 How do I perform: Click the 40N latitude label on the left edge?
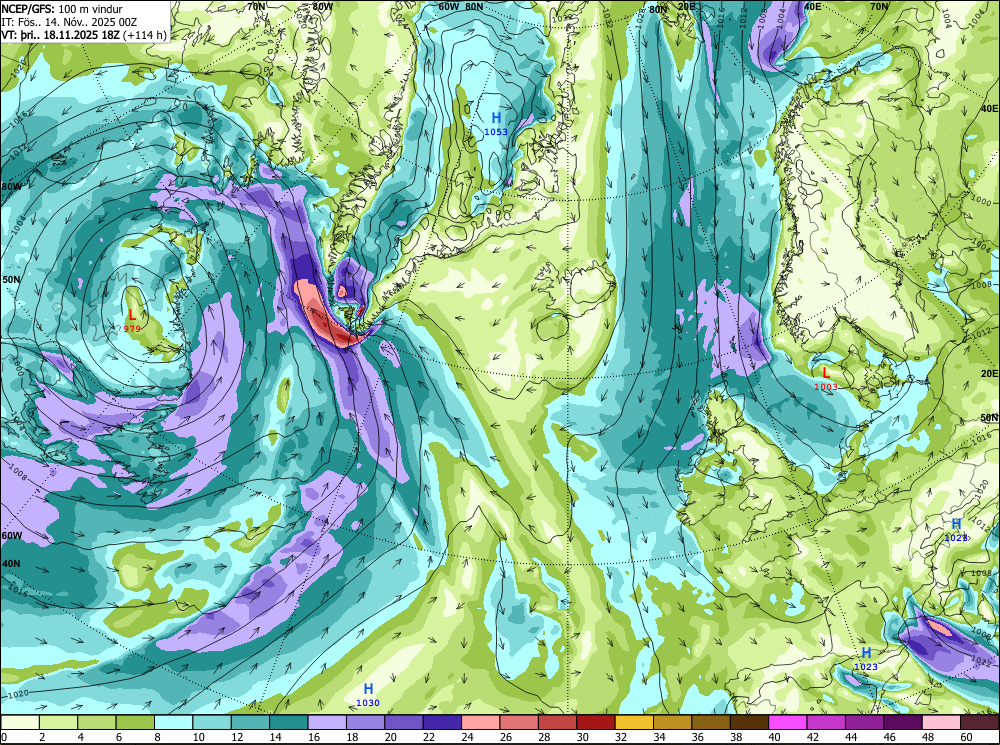(x=11, y=563)
